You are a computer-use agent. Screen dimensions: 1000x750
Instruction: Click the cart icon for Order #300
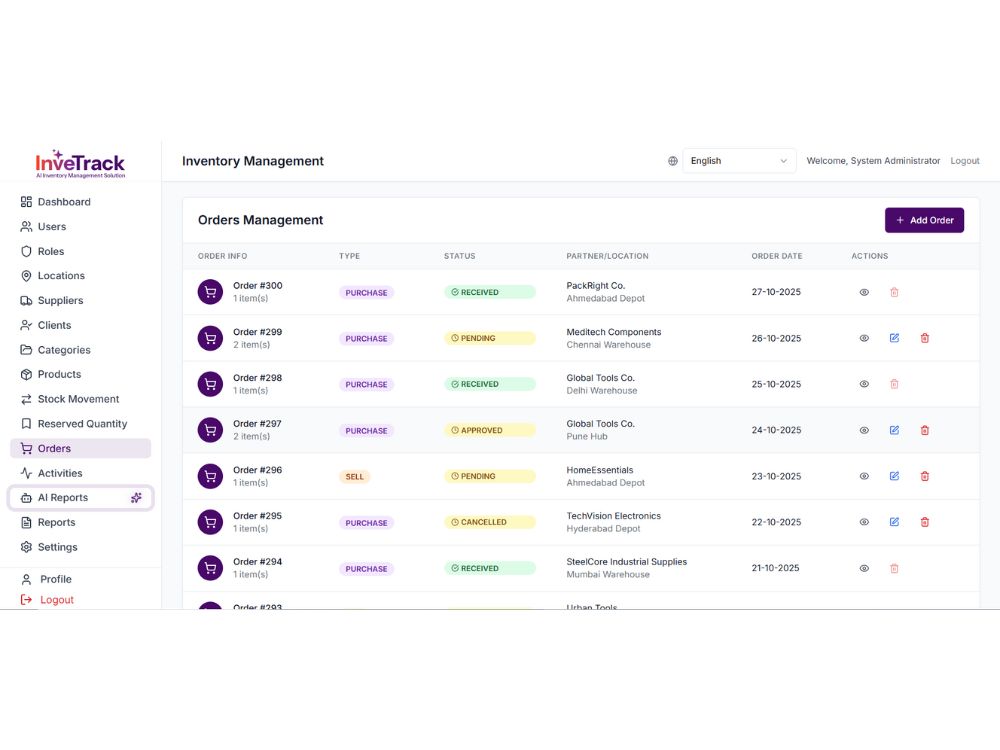click(210, 292)
